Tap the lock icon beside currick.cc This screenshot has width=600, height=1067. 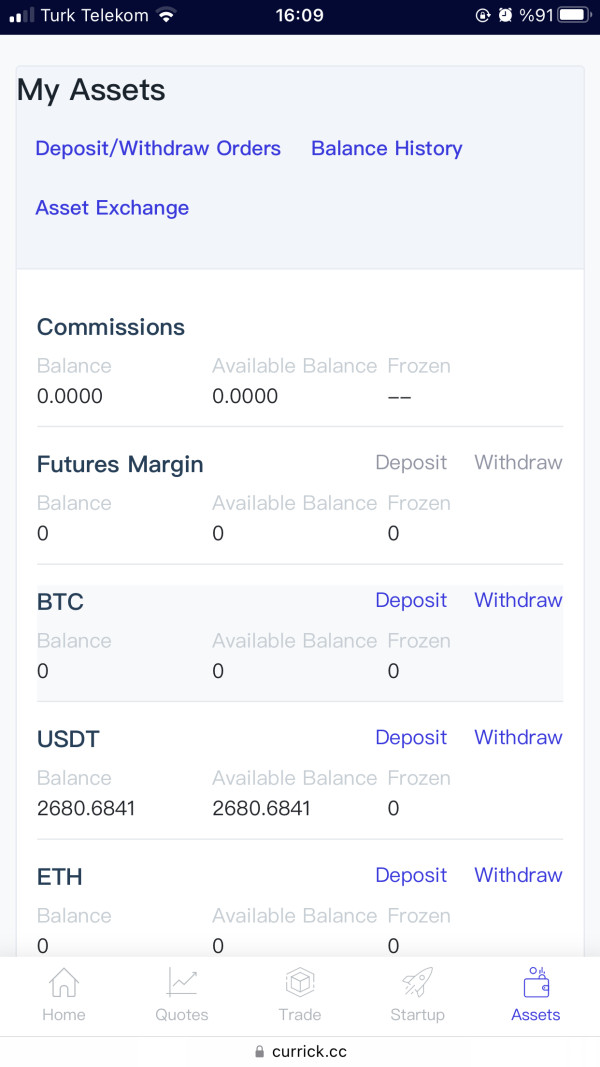click(259, 1052)
